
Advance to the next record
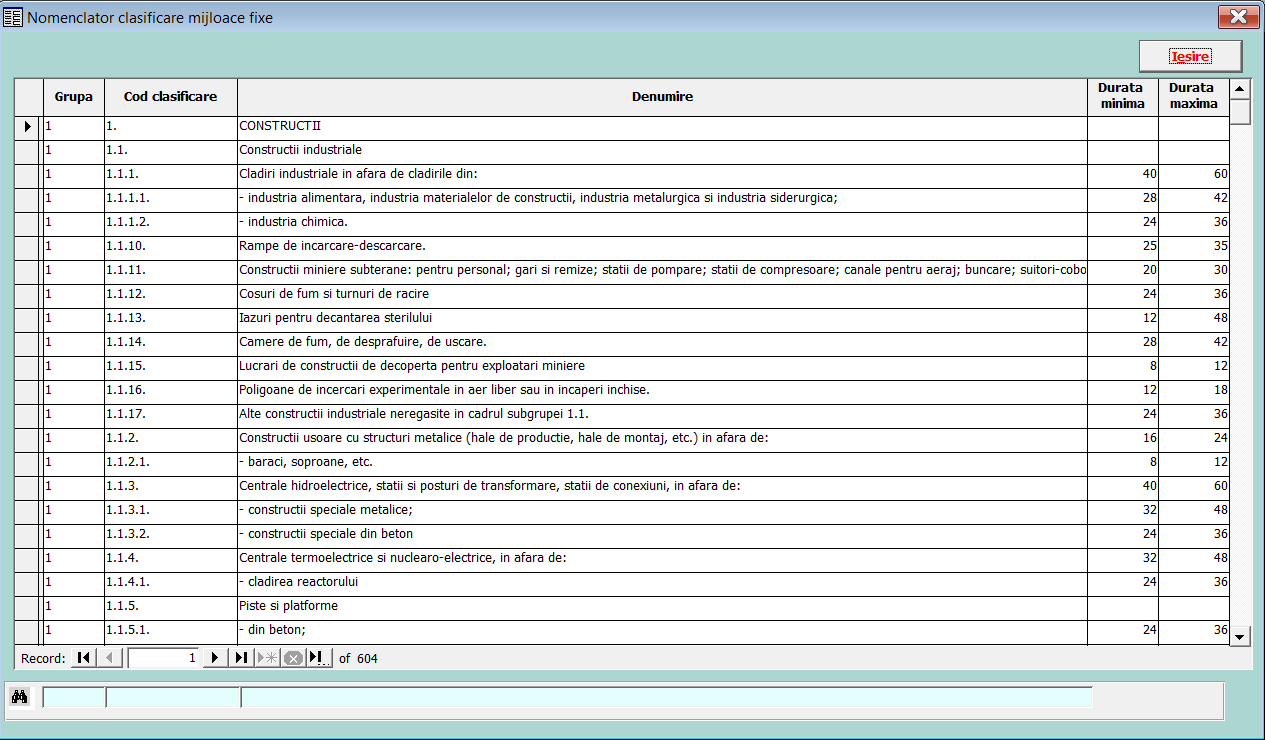pyautogui.click(x=214, y=657)
